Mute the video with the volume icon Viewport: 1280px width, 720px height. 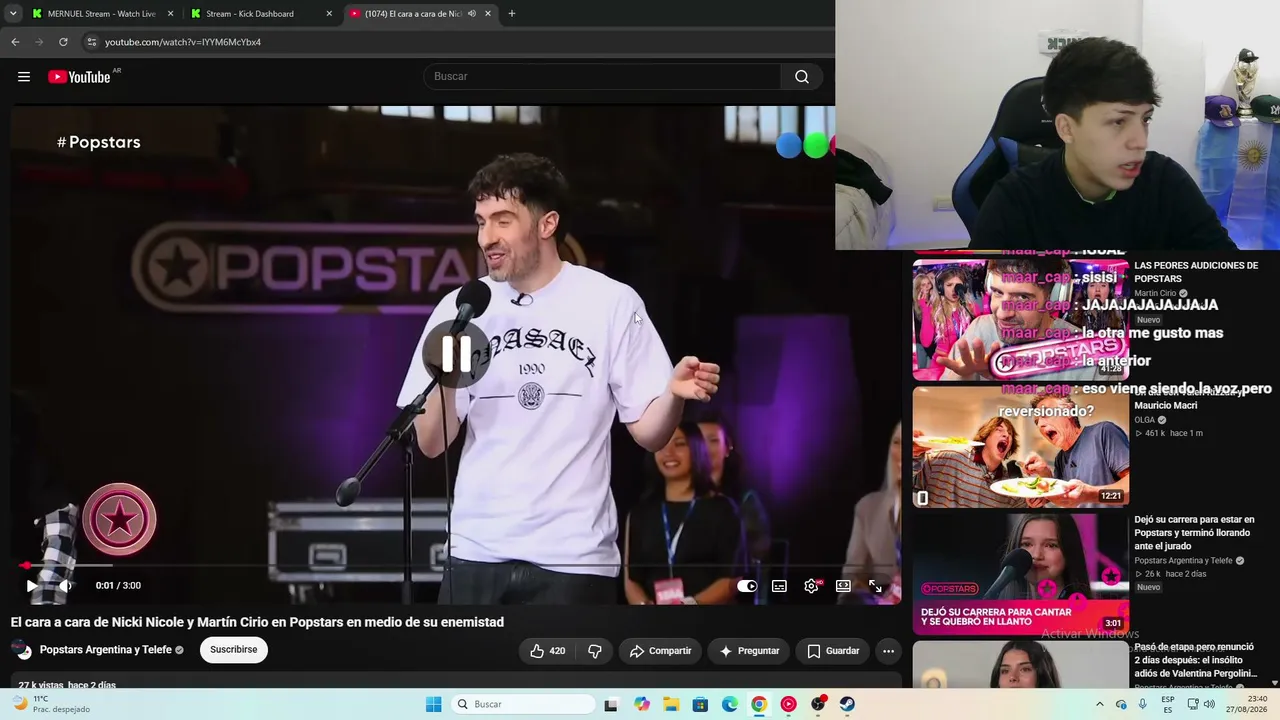coord(65,586)
